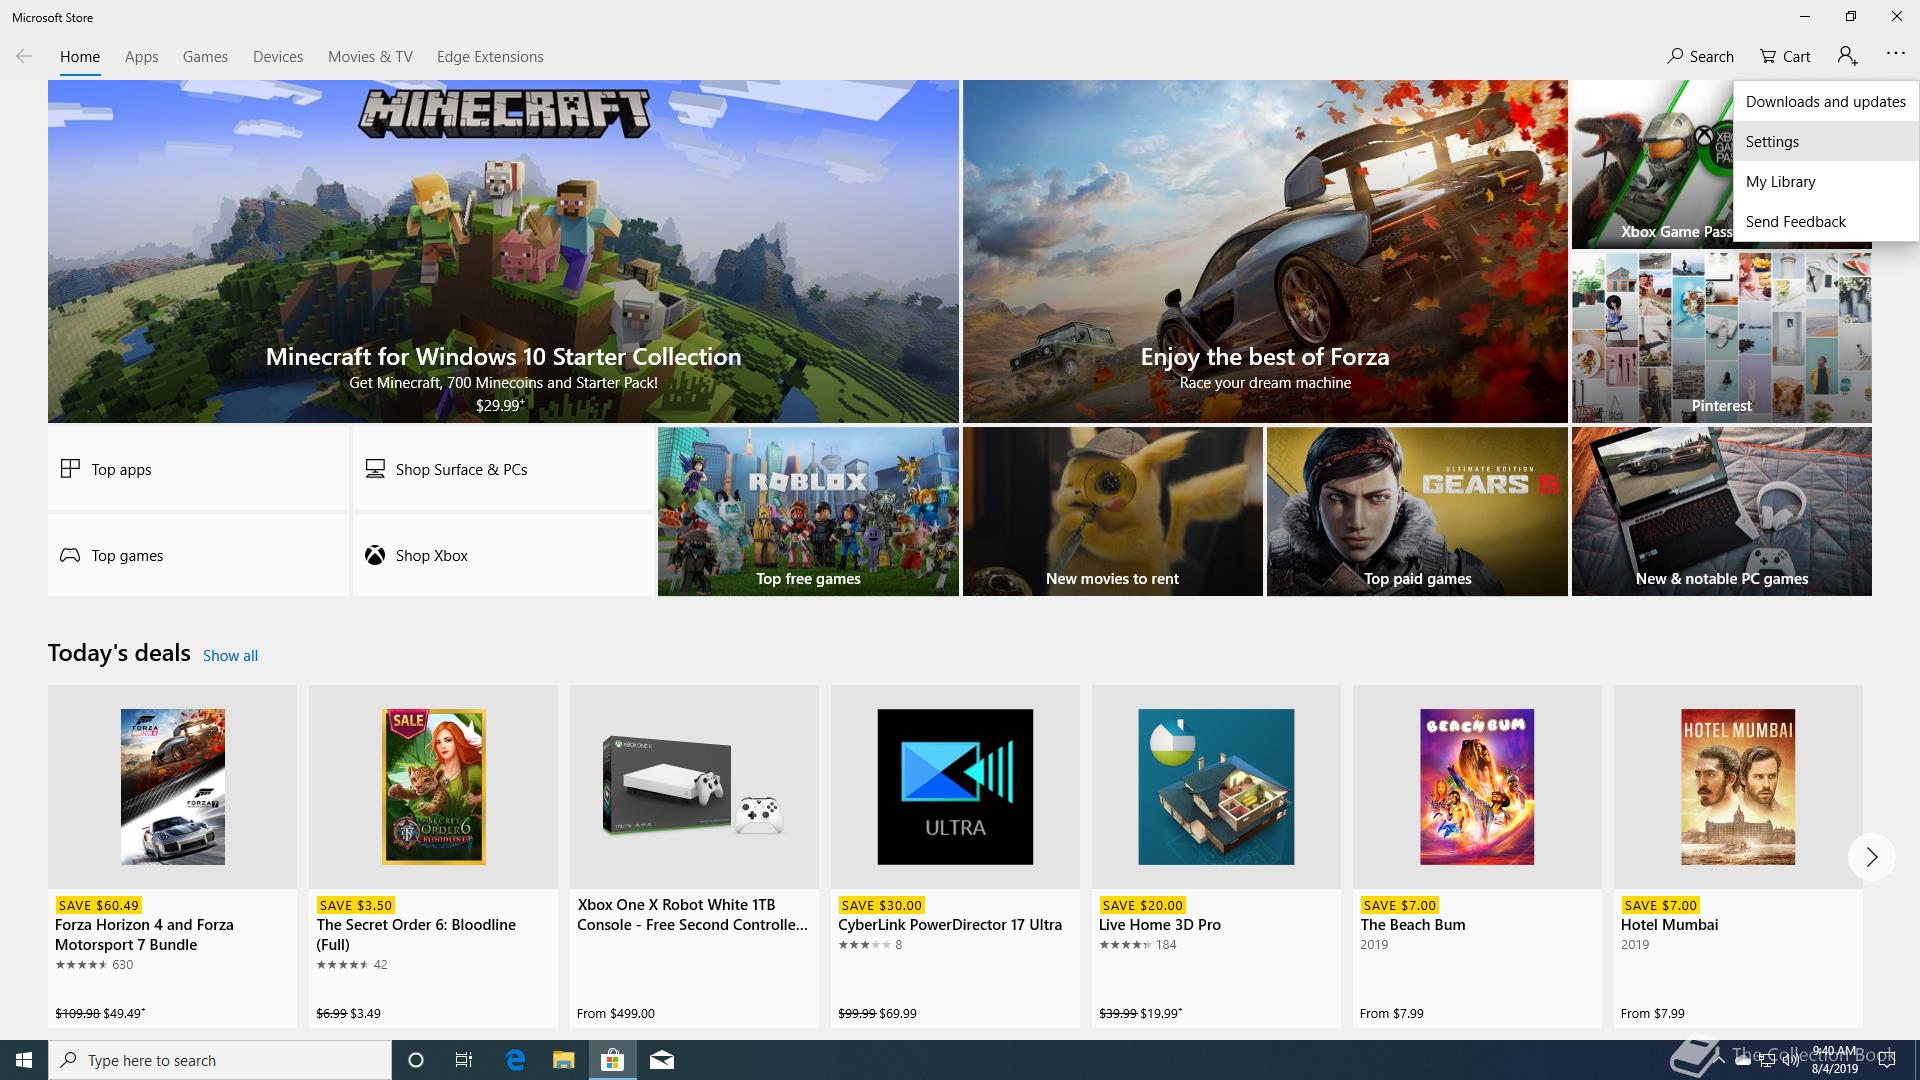The width and height of the screenshot is (1920, 1080).
Task: Open the Devices tab
Action: pyautogui.click(x=278, y=57)
